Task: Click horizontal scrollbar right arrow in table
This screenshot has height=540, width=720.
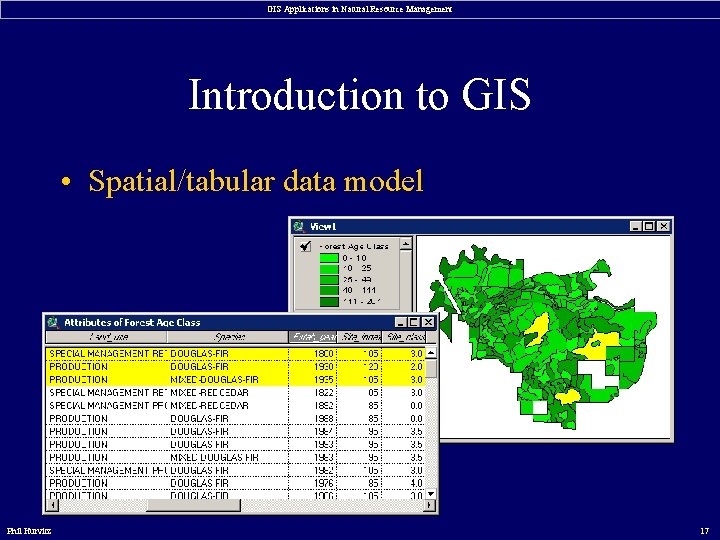Action: 429,505
